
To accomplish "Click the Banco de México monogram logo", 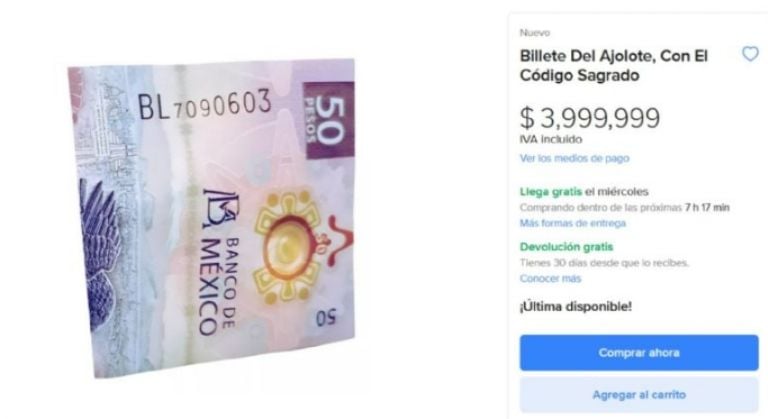I will coord(221,209).
